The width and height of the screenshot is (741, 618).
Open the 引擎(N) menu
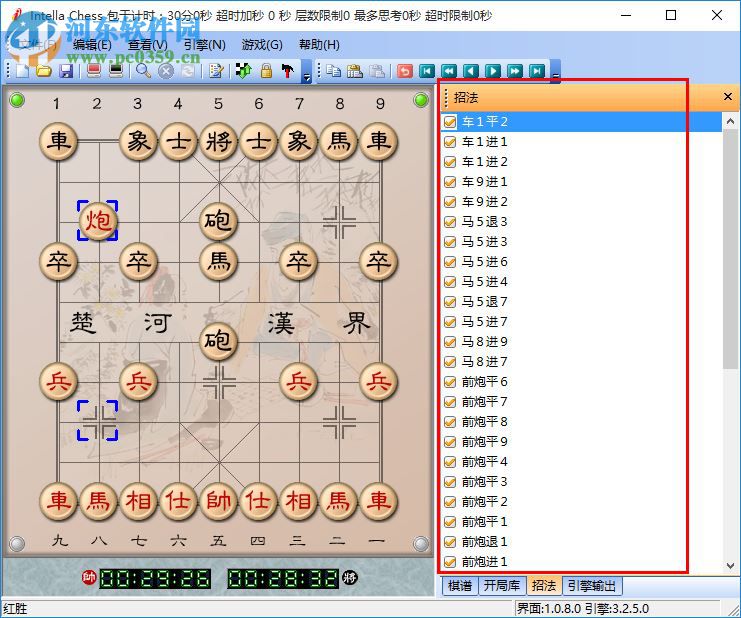click(x=204, y=44)
